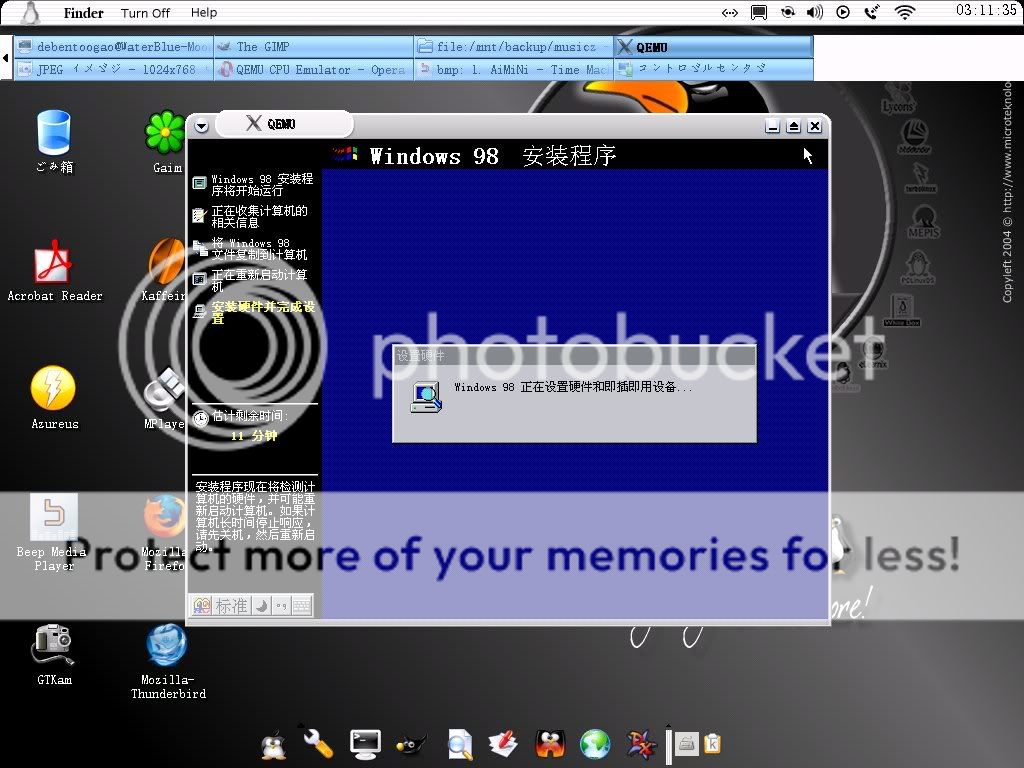
Task: Open the globe web browser dock icon
Action: coord(595,744)
